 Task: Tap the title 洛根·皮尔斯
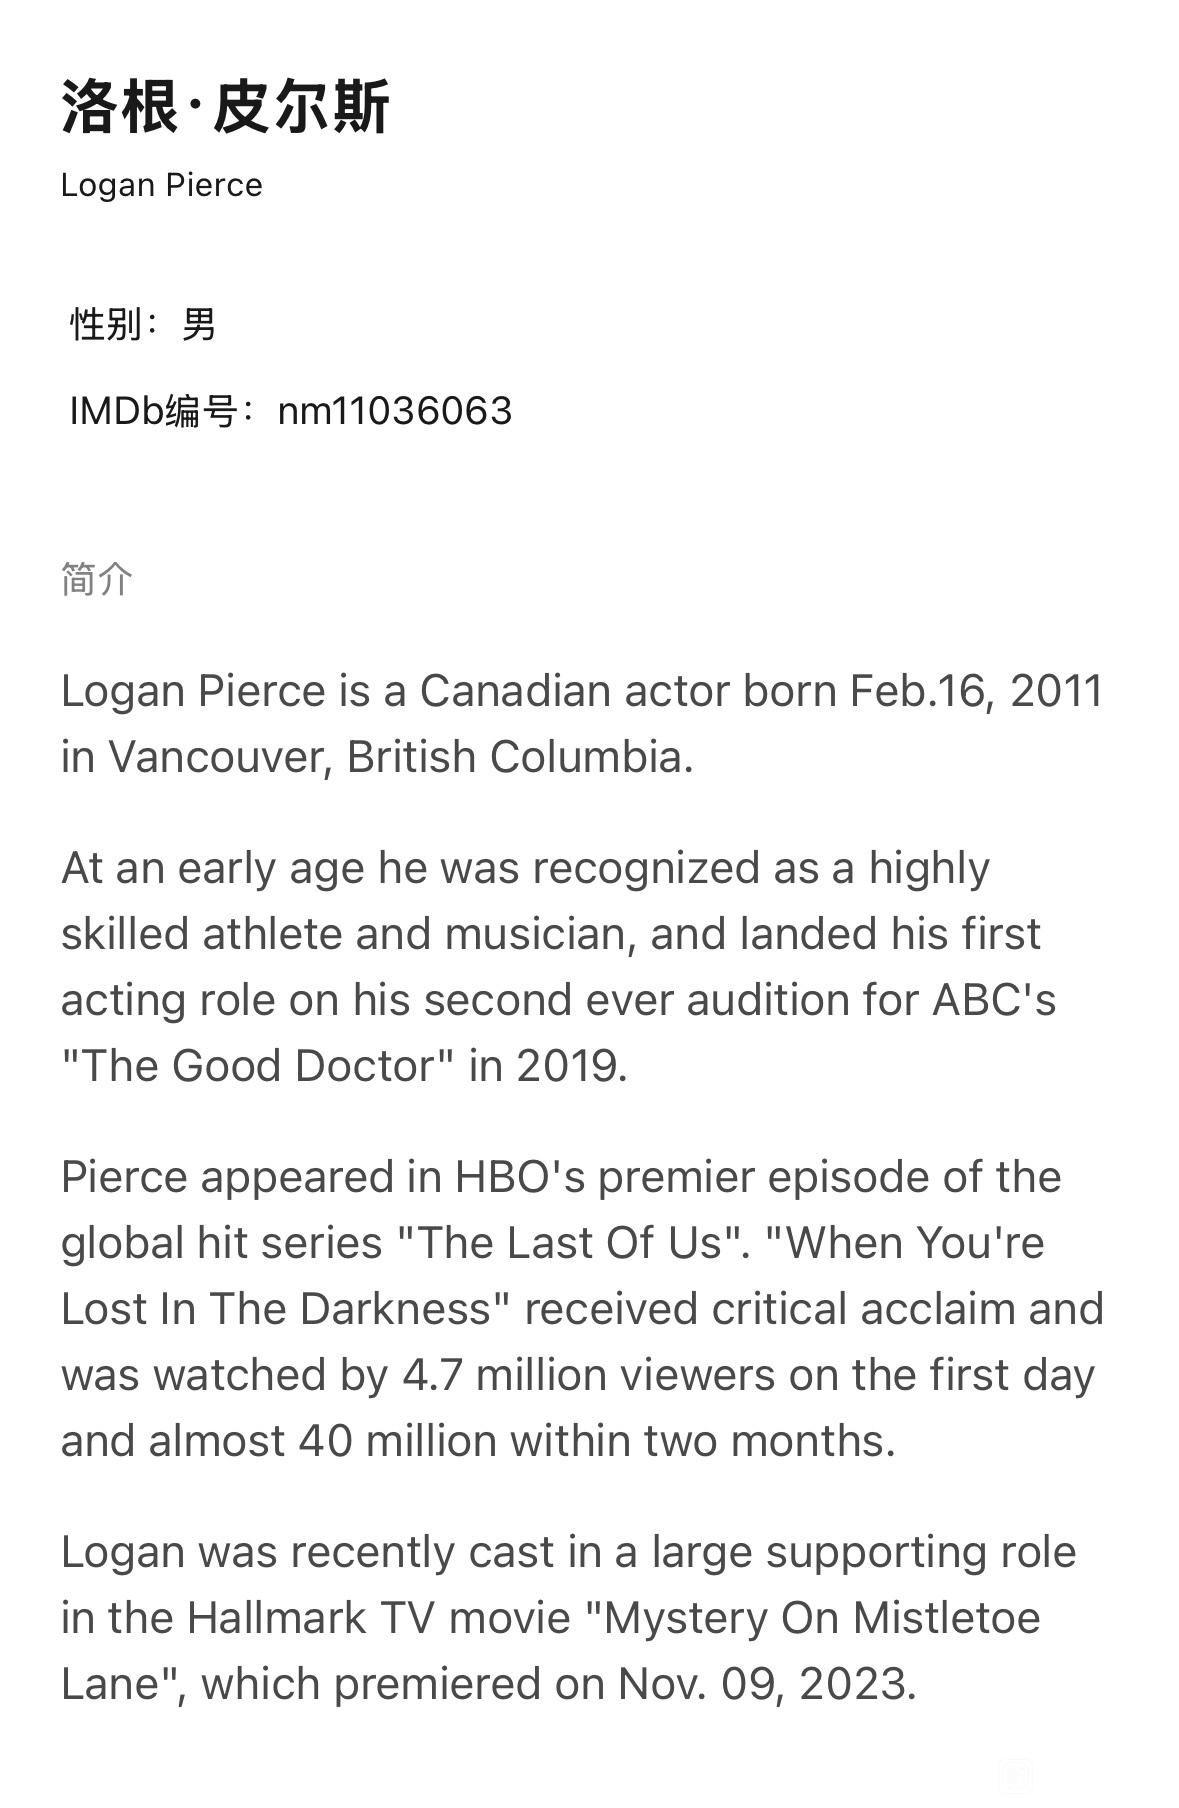click(x=225, y=107)
